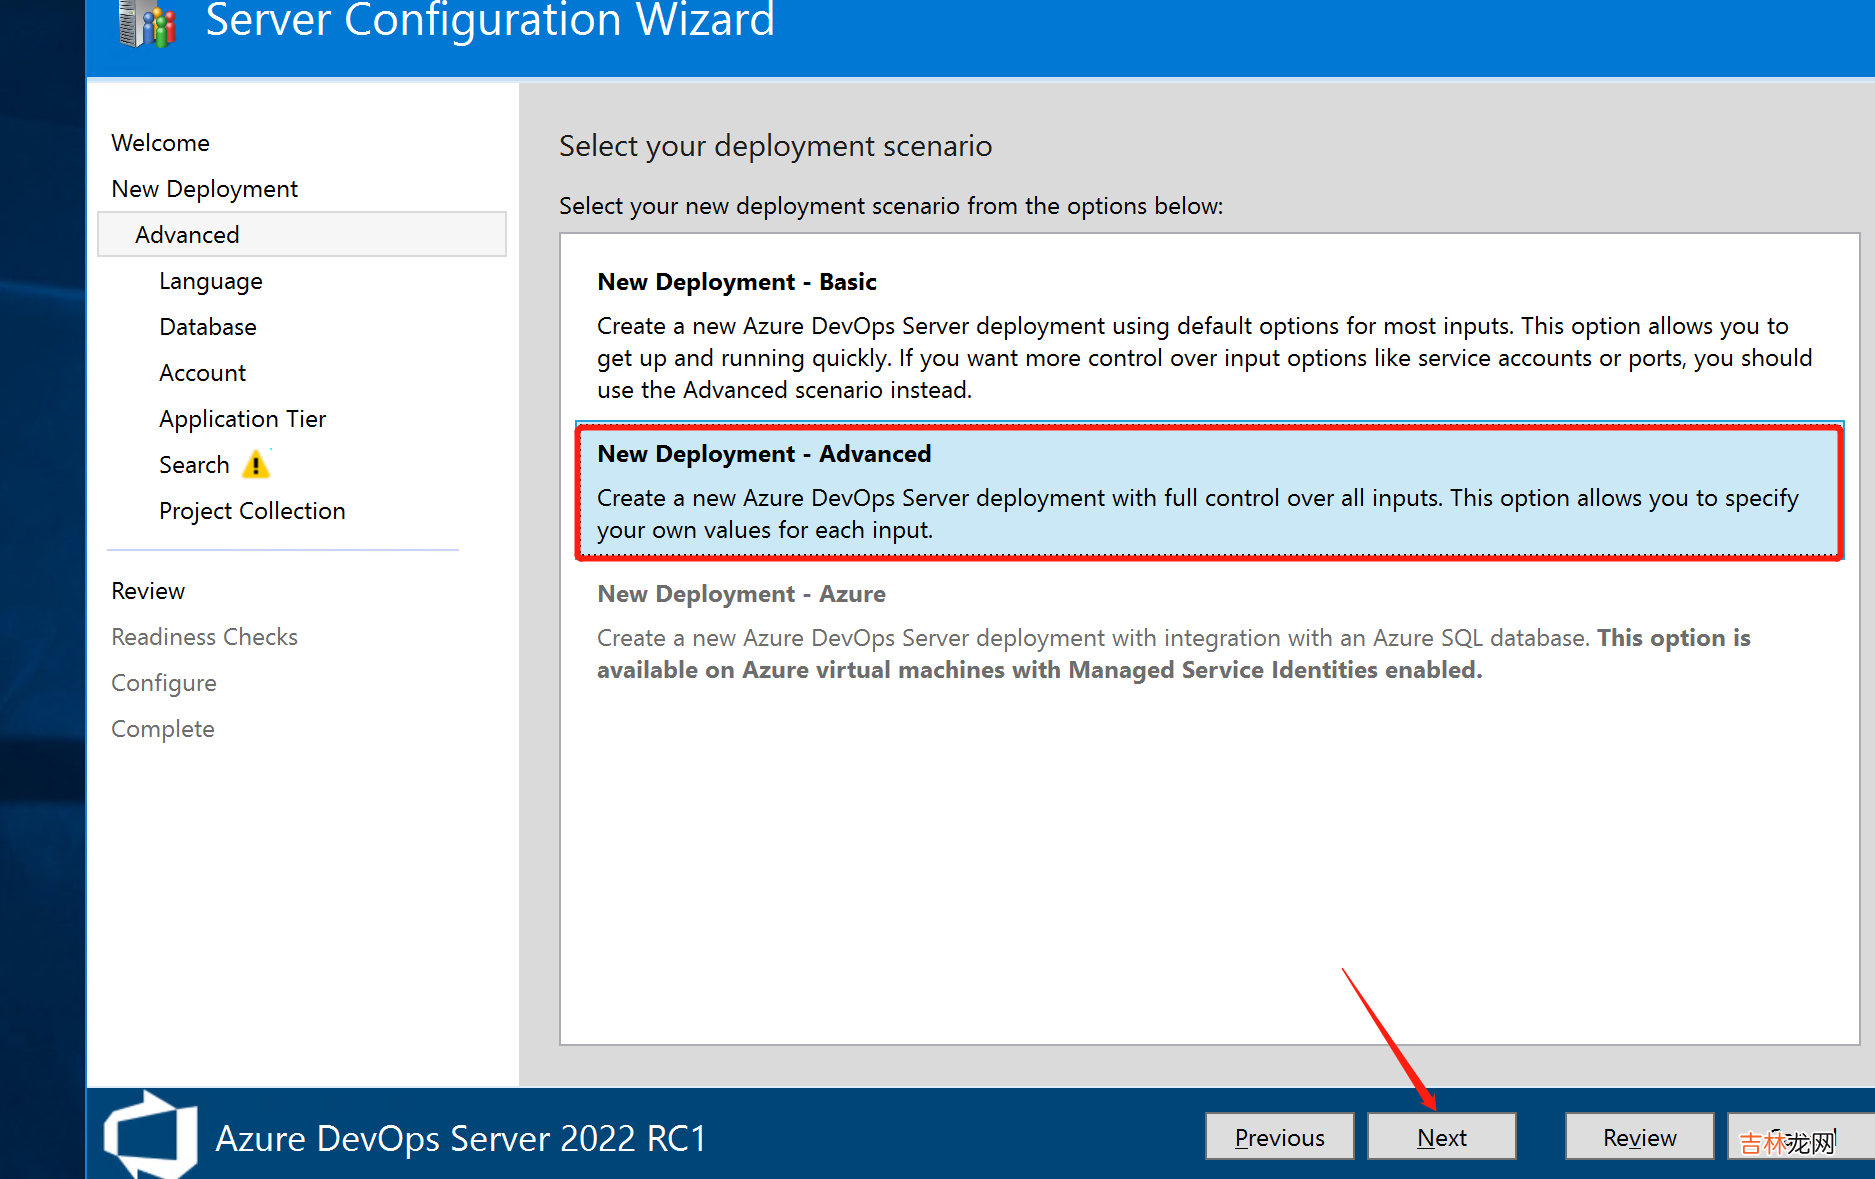The image size is (1875, 1179).
Task: Open the Database configuration page
Action: (207, 327)
